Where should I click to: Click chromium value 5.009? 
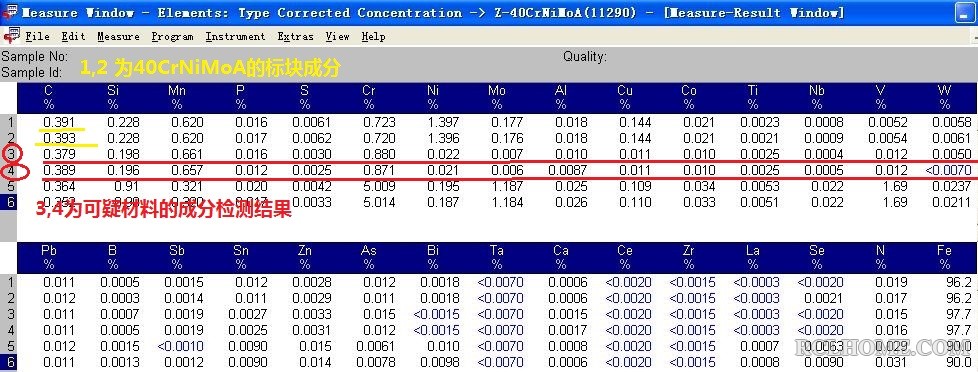(x=379, y=186)
